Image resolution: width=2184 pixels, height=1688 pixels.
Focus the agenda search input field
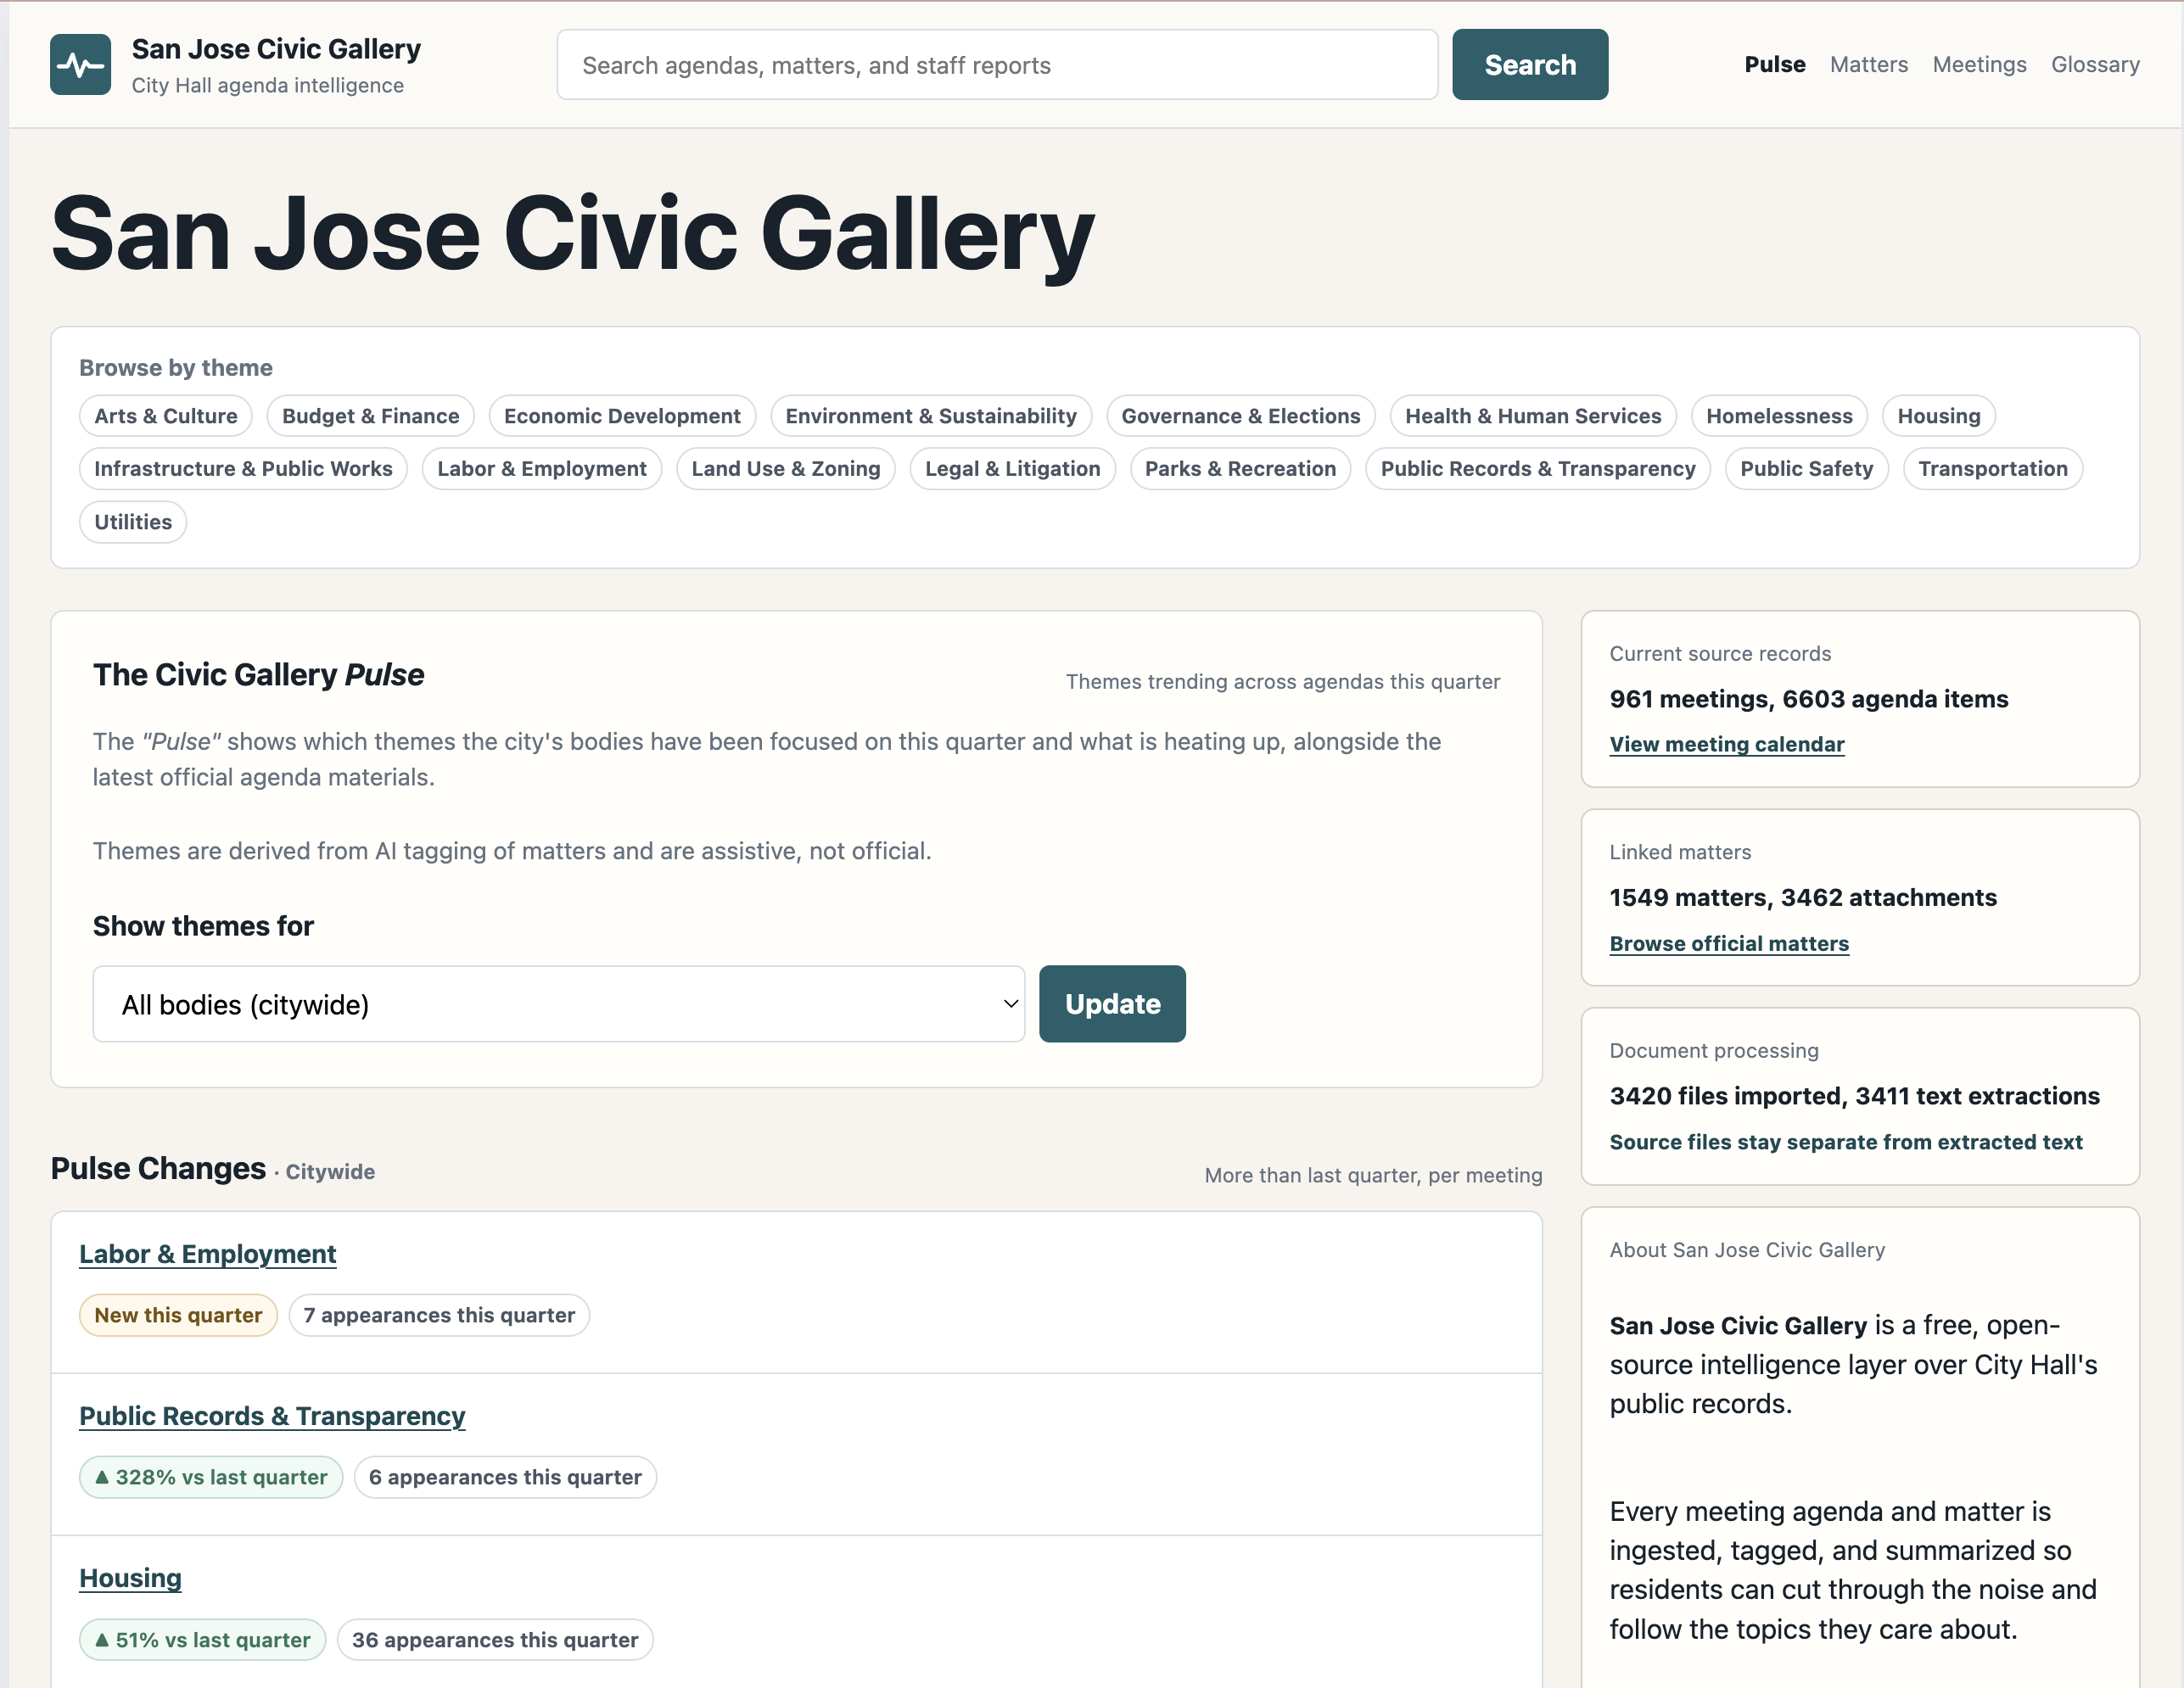coord(997,65)
